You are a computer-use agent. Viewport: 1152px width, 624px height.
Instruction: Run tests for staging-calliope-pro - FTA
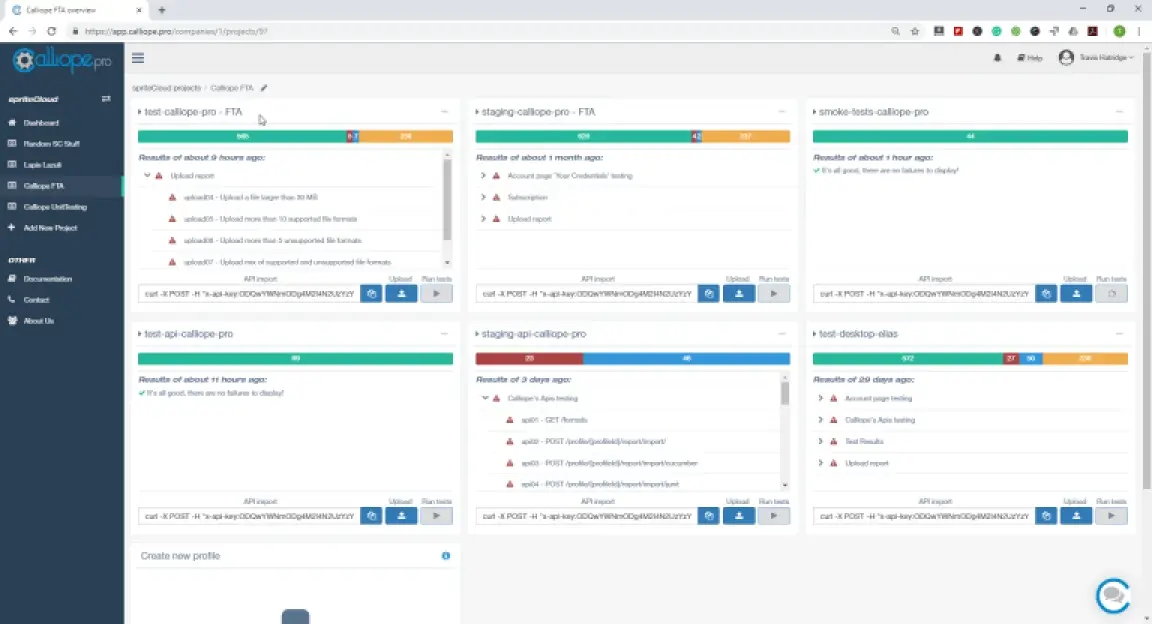coord(774,294)
